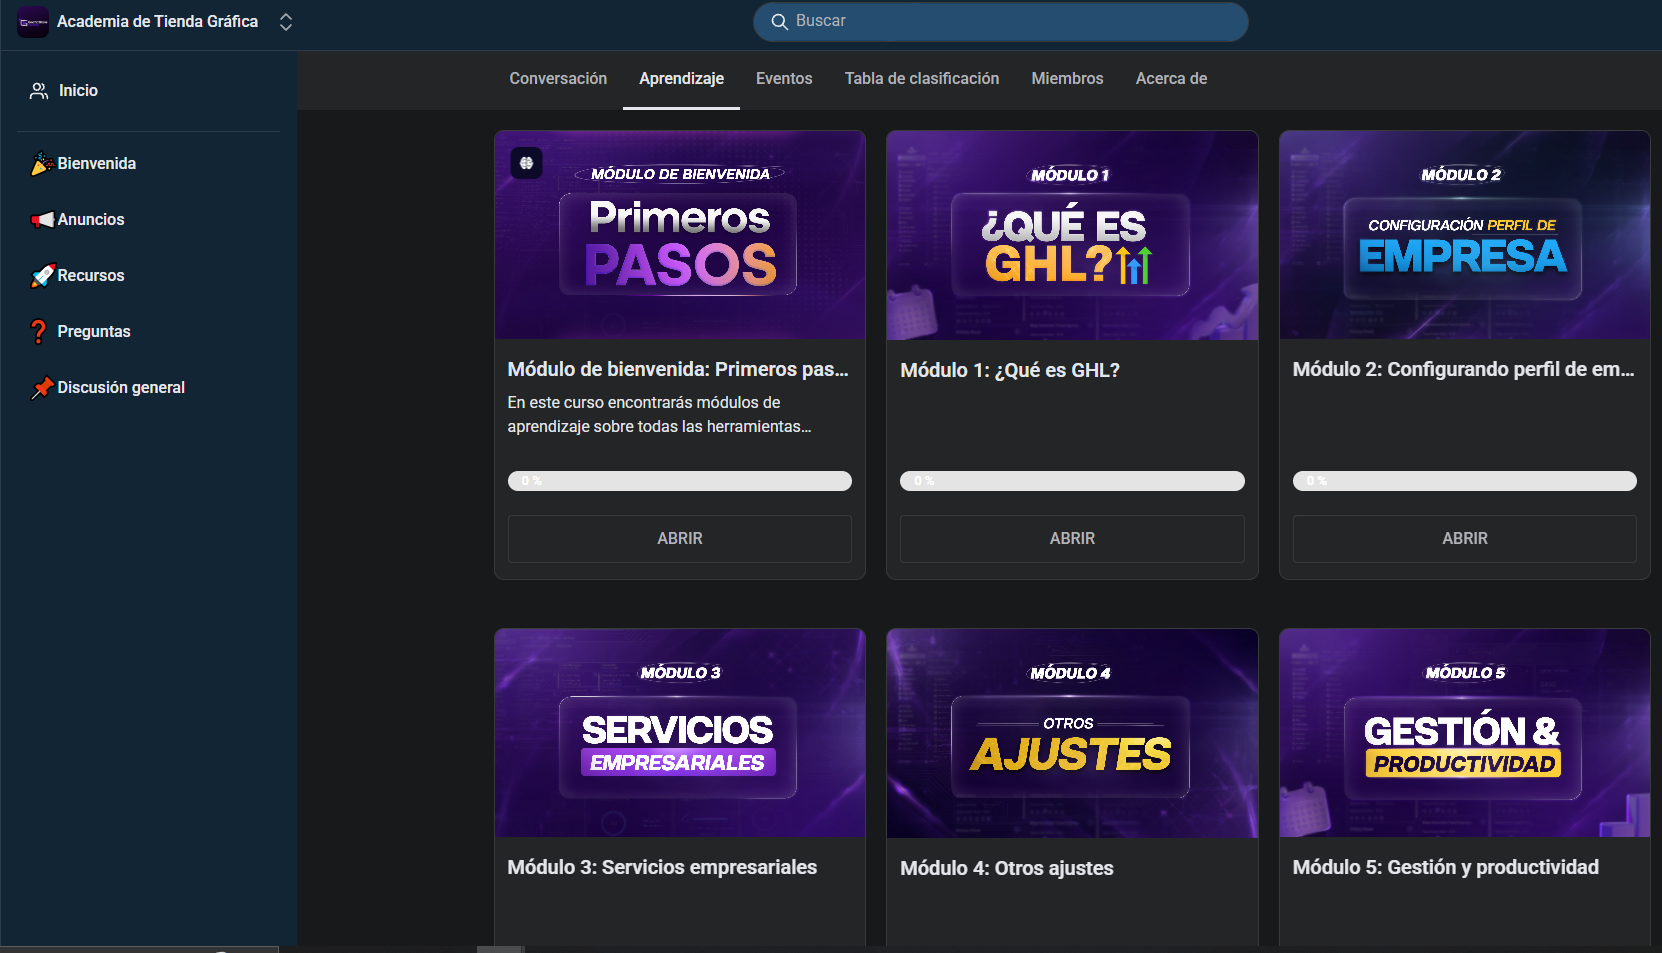Click the Módulo 2 progress bar
Screen dimensions: 1662x953
[1465, 481]
